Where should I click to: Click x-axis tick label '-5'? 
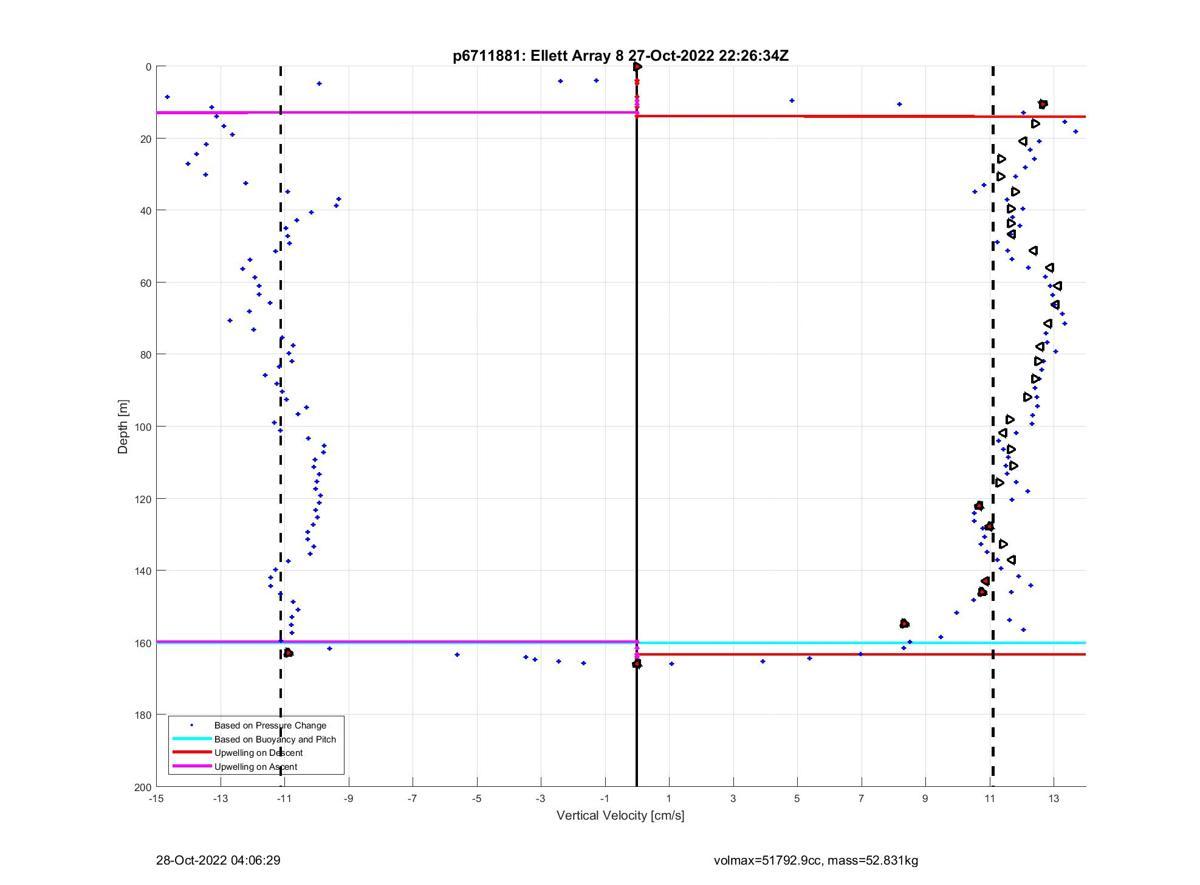[476, 798]
